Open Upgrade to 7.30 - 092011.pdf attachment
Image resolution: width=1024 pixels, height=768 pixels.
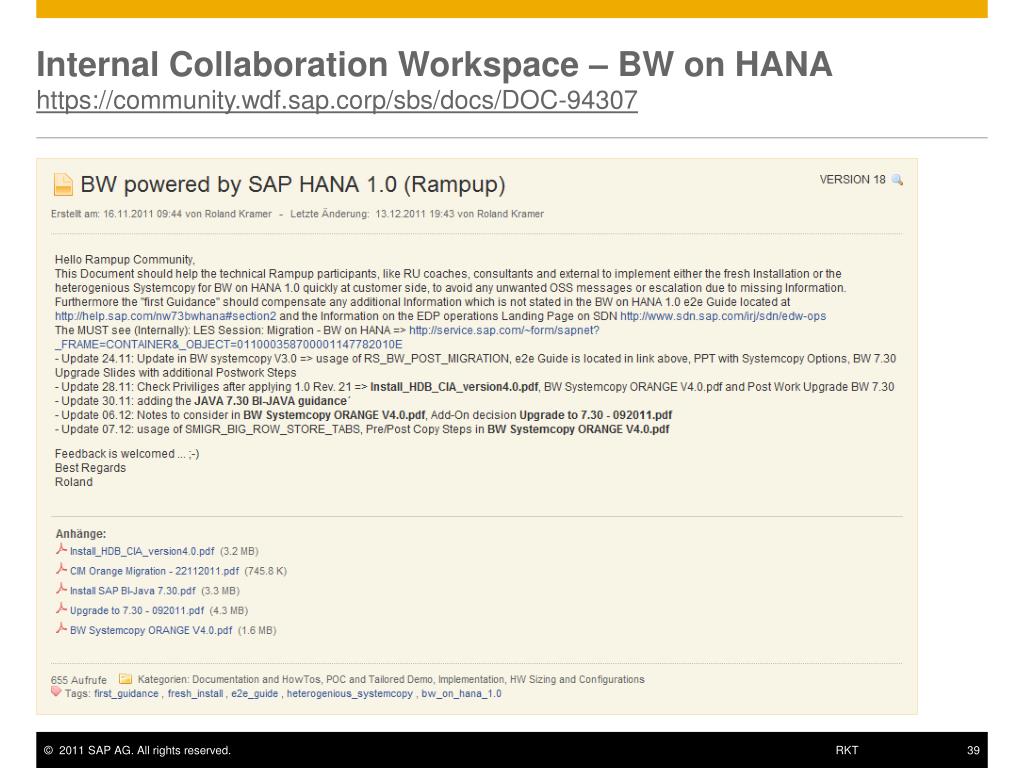(x=137, y=610)
